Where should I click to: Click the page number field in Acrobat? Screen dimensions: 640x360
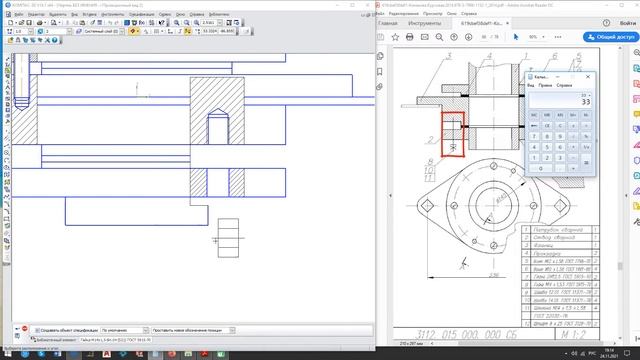(484, 37)
